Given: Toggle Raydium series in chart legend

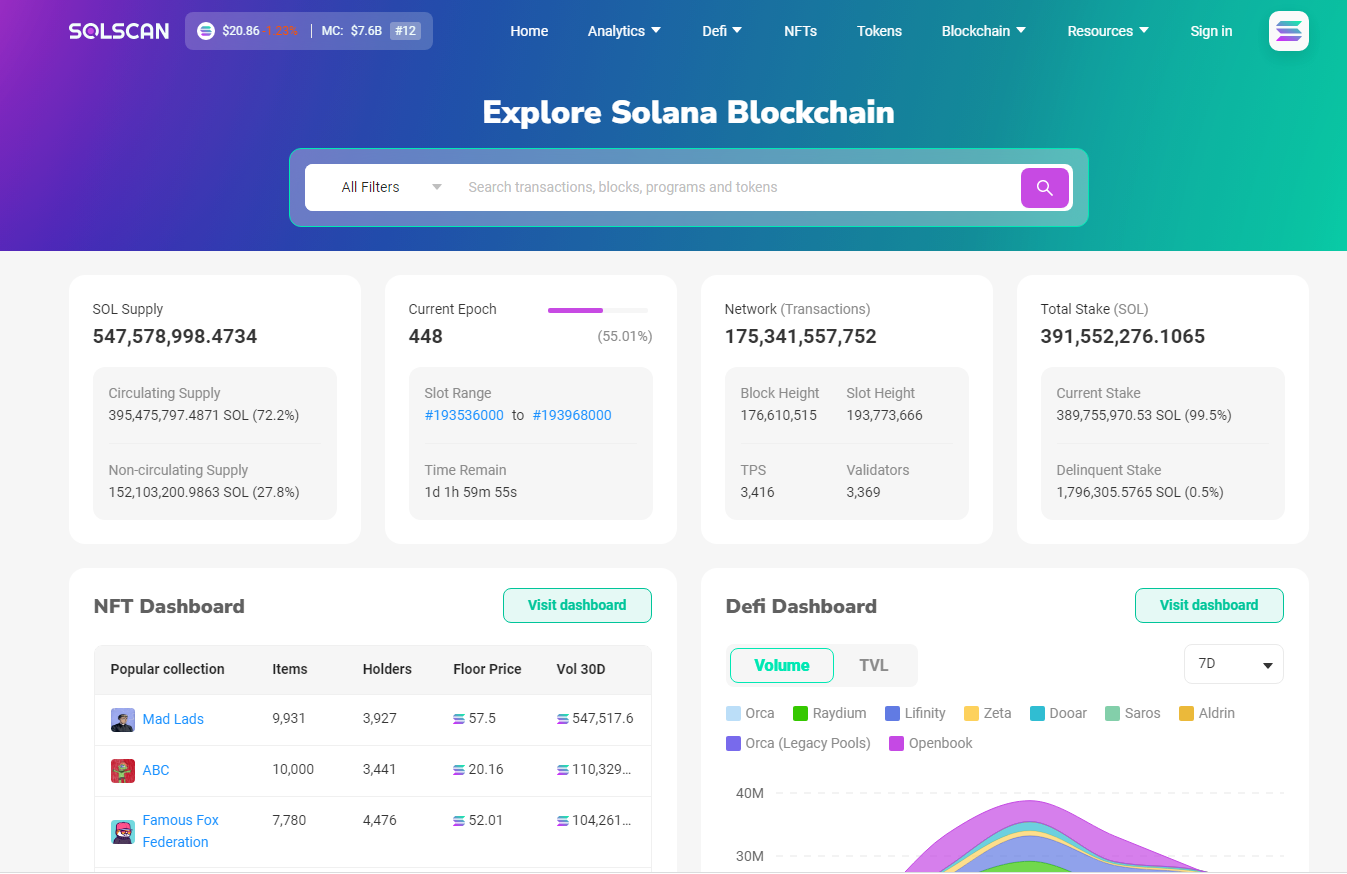Looking at the screenshot, I should pos(829,713).
